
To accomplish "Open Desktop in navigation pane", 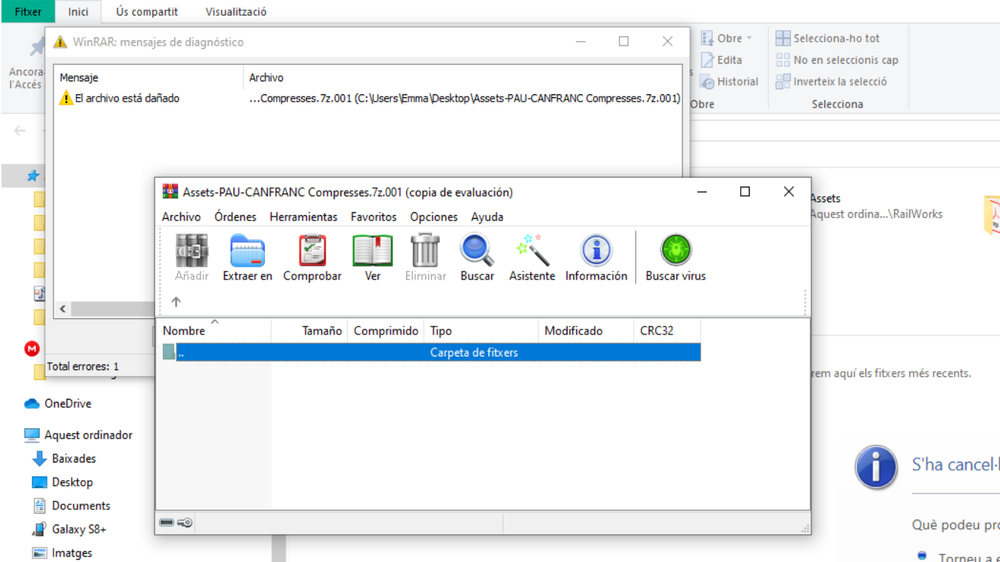I will (62, 482).
